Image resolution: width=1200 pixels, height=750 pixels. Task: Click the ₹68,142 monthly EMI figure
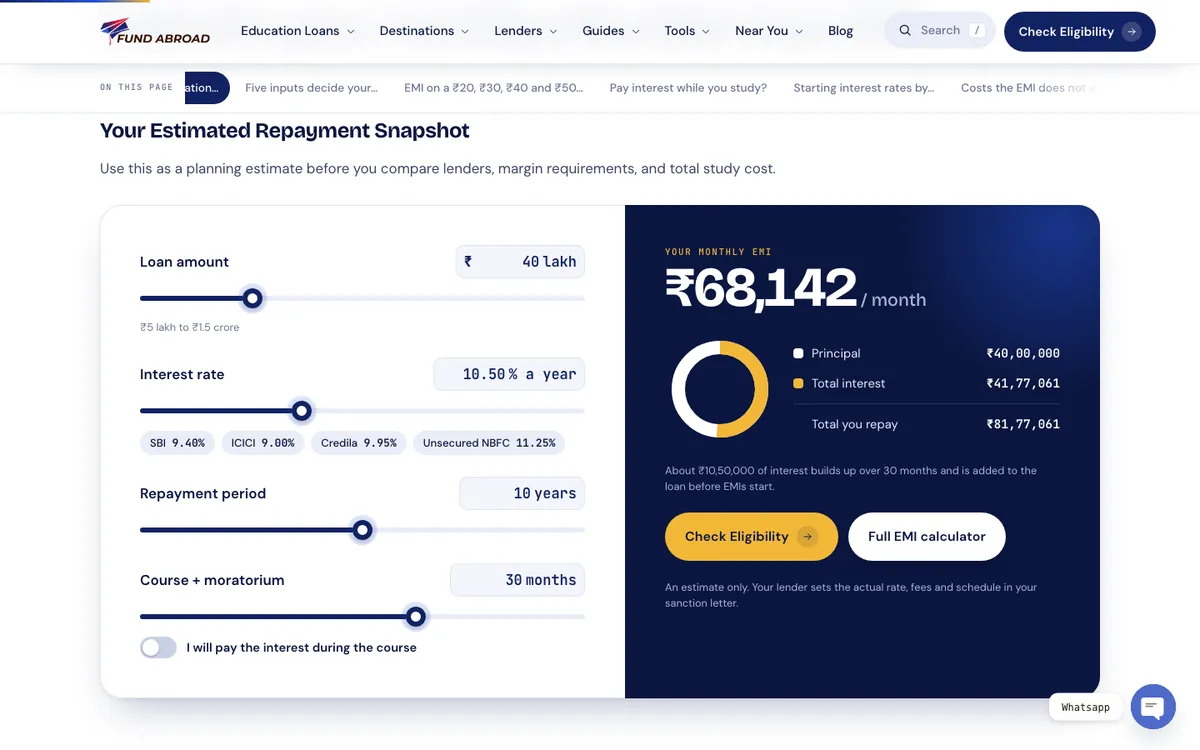761,289
